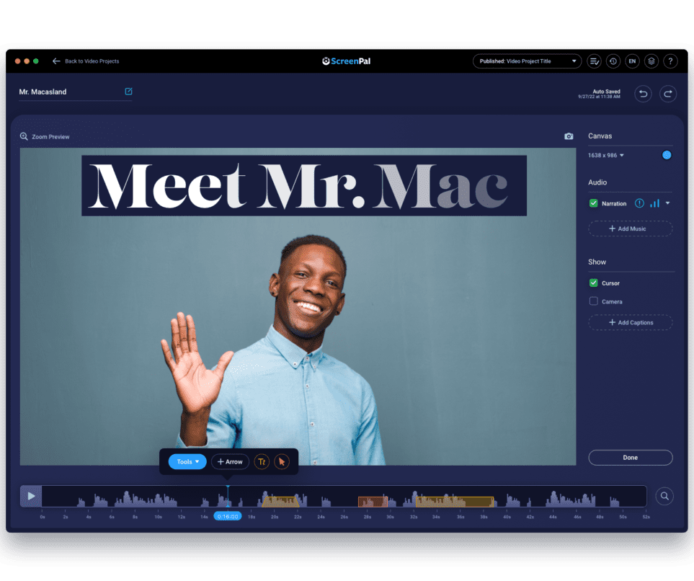Open the help question mark icon
694x581 pixels.
pyautogui.click(x=670, y=61)
